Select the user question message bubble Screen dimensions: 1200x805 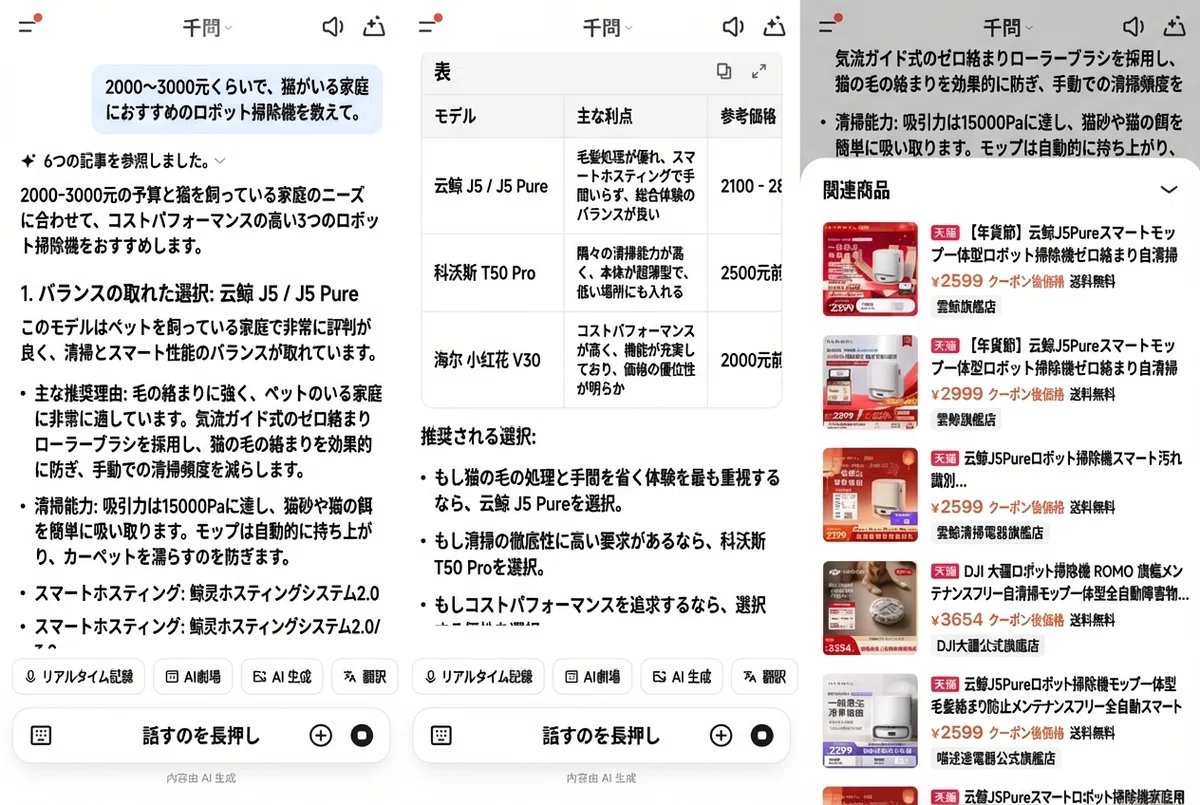[x=237, y=100]
